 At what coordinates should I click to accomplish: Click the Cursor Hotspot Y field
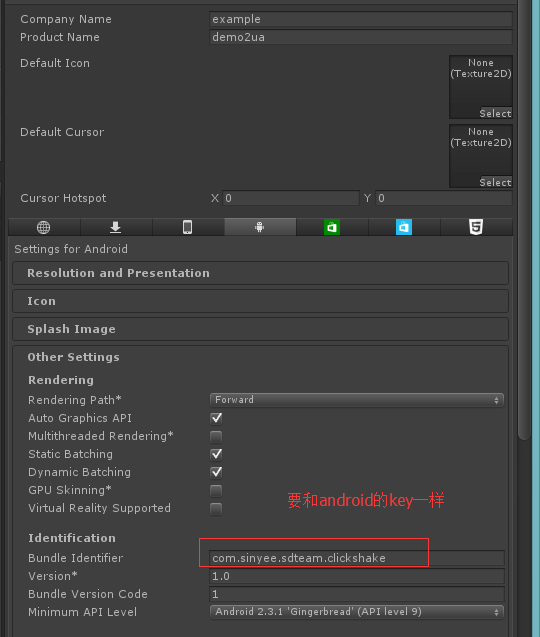444,198
